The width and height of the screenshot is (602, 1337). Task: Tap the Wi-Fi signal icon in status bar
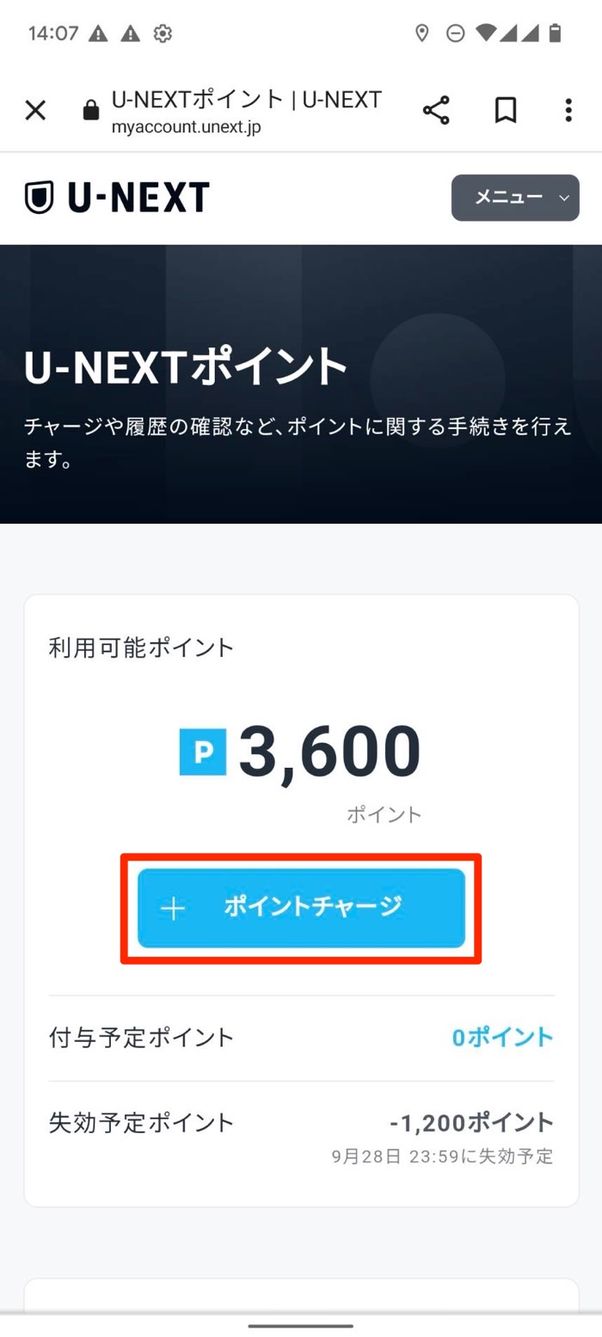coord(484,33)
